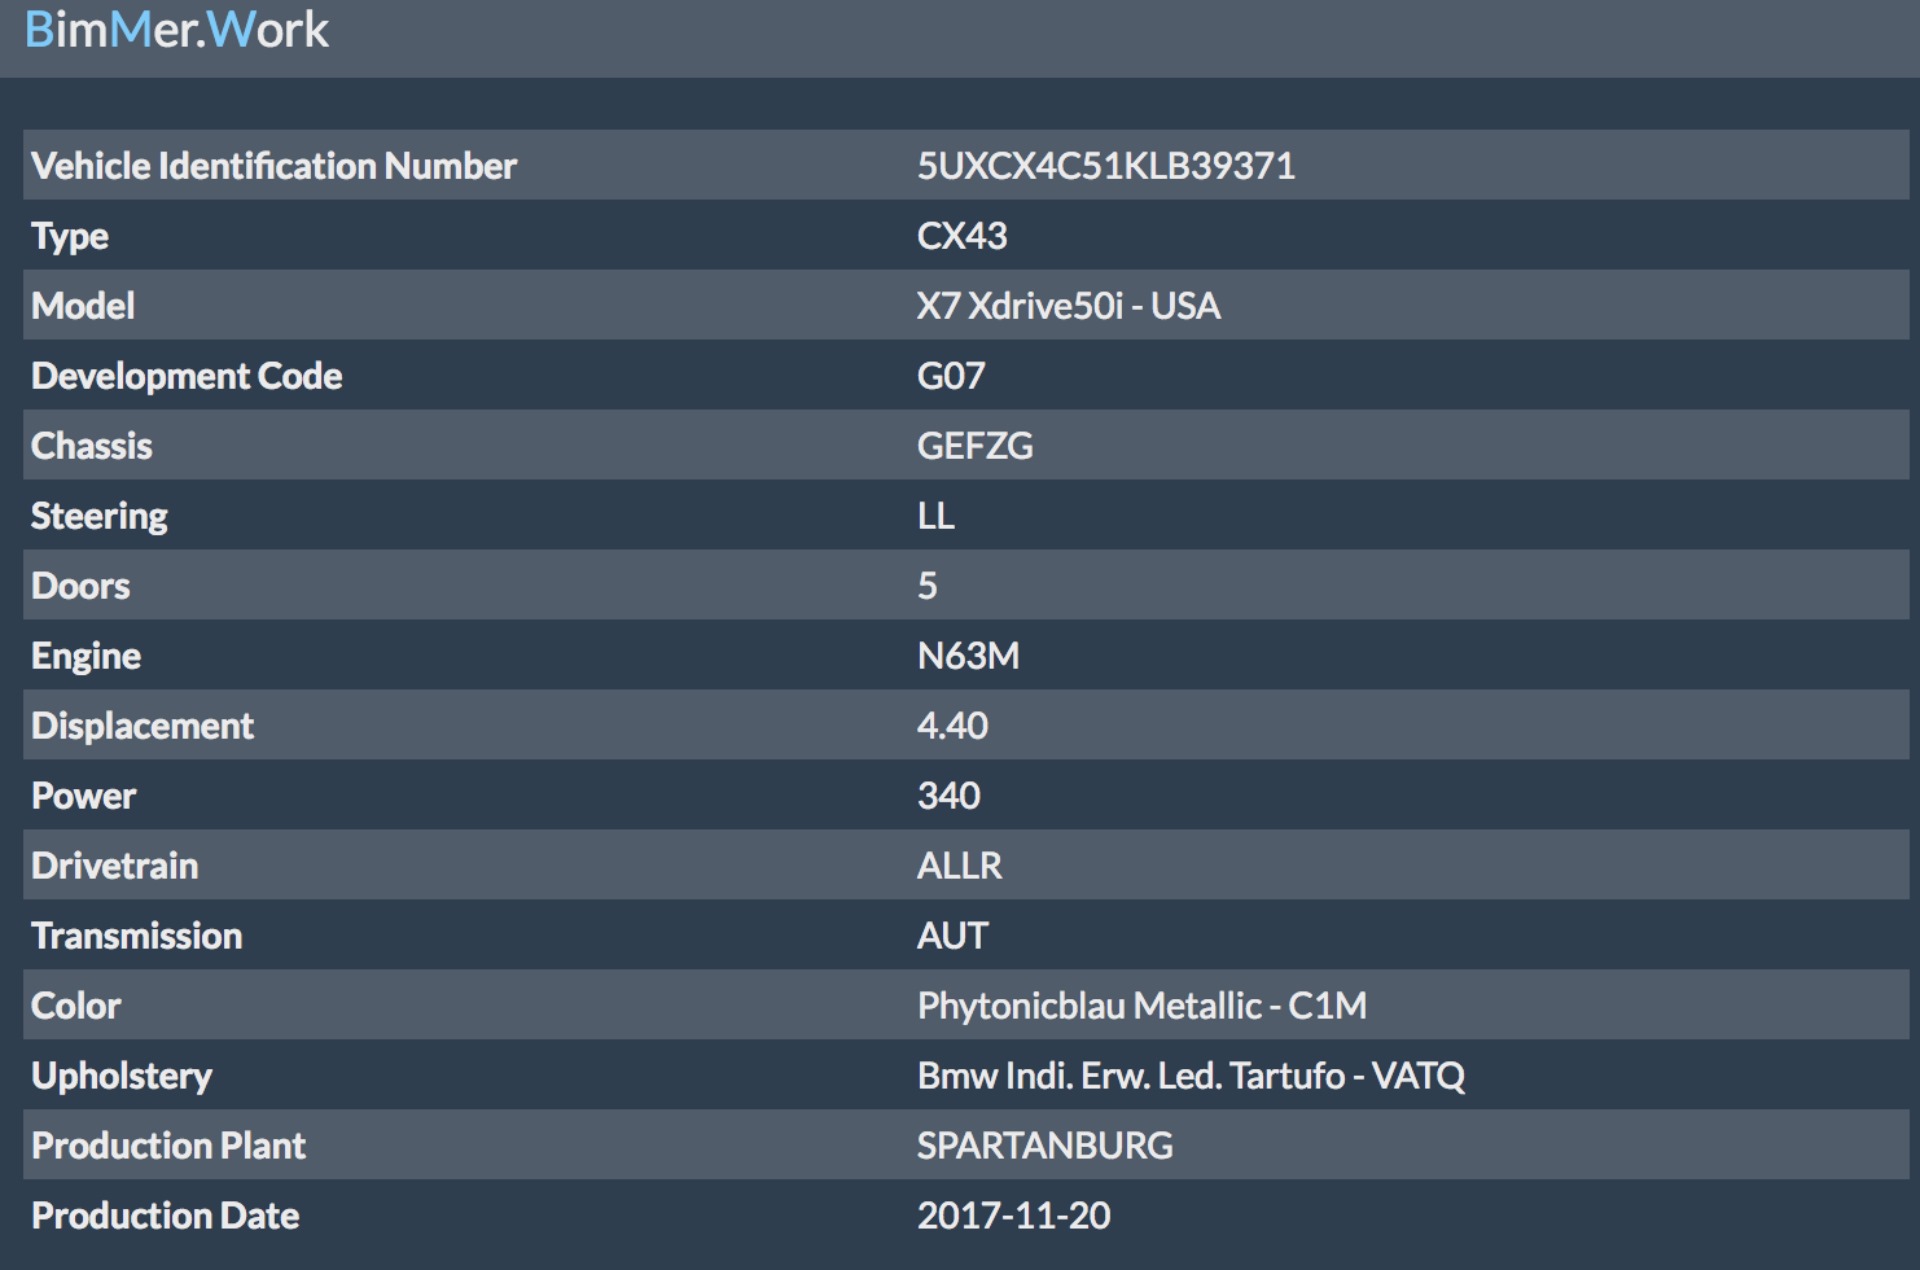
Task: Click the chassis value GEFZG
Action: 974,446
